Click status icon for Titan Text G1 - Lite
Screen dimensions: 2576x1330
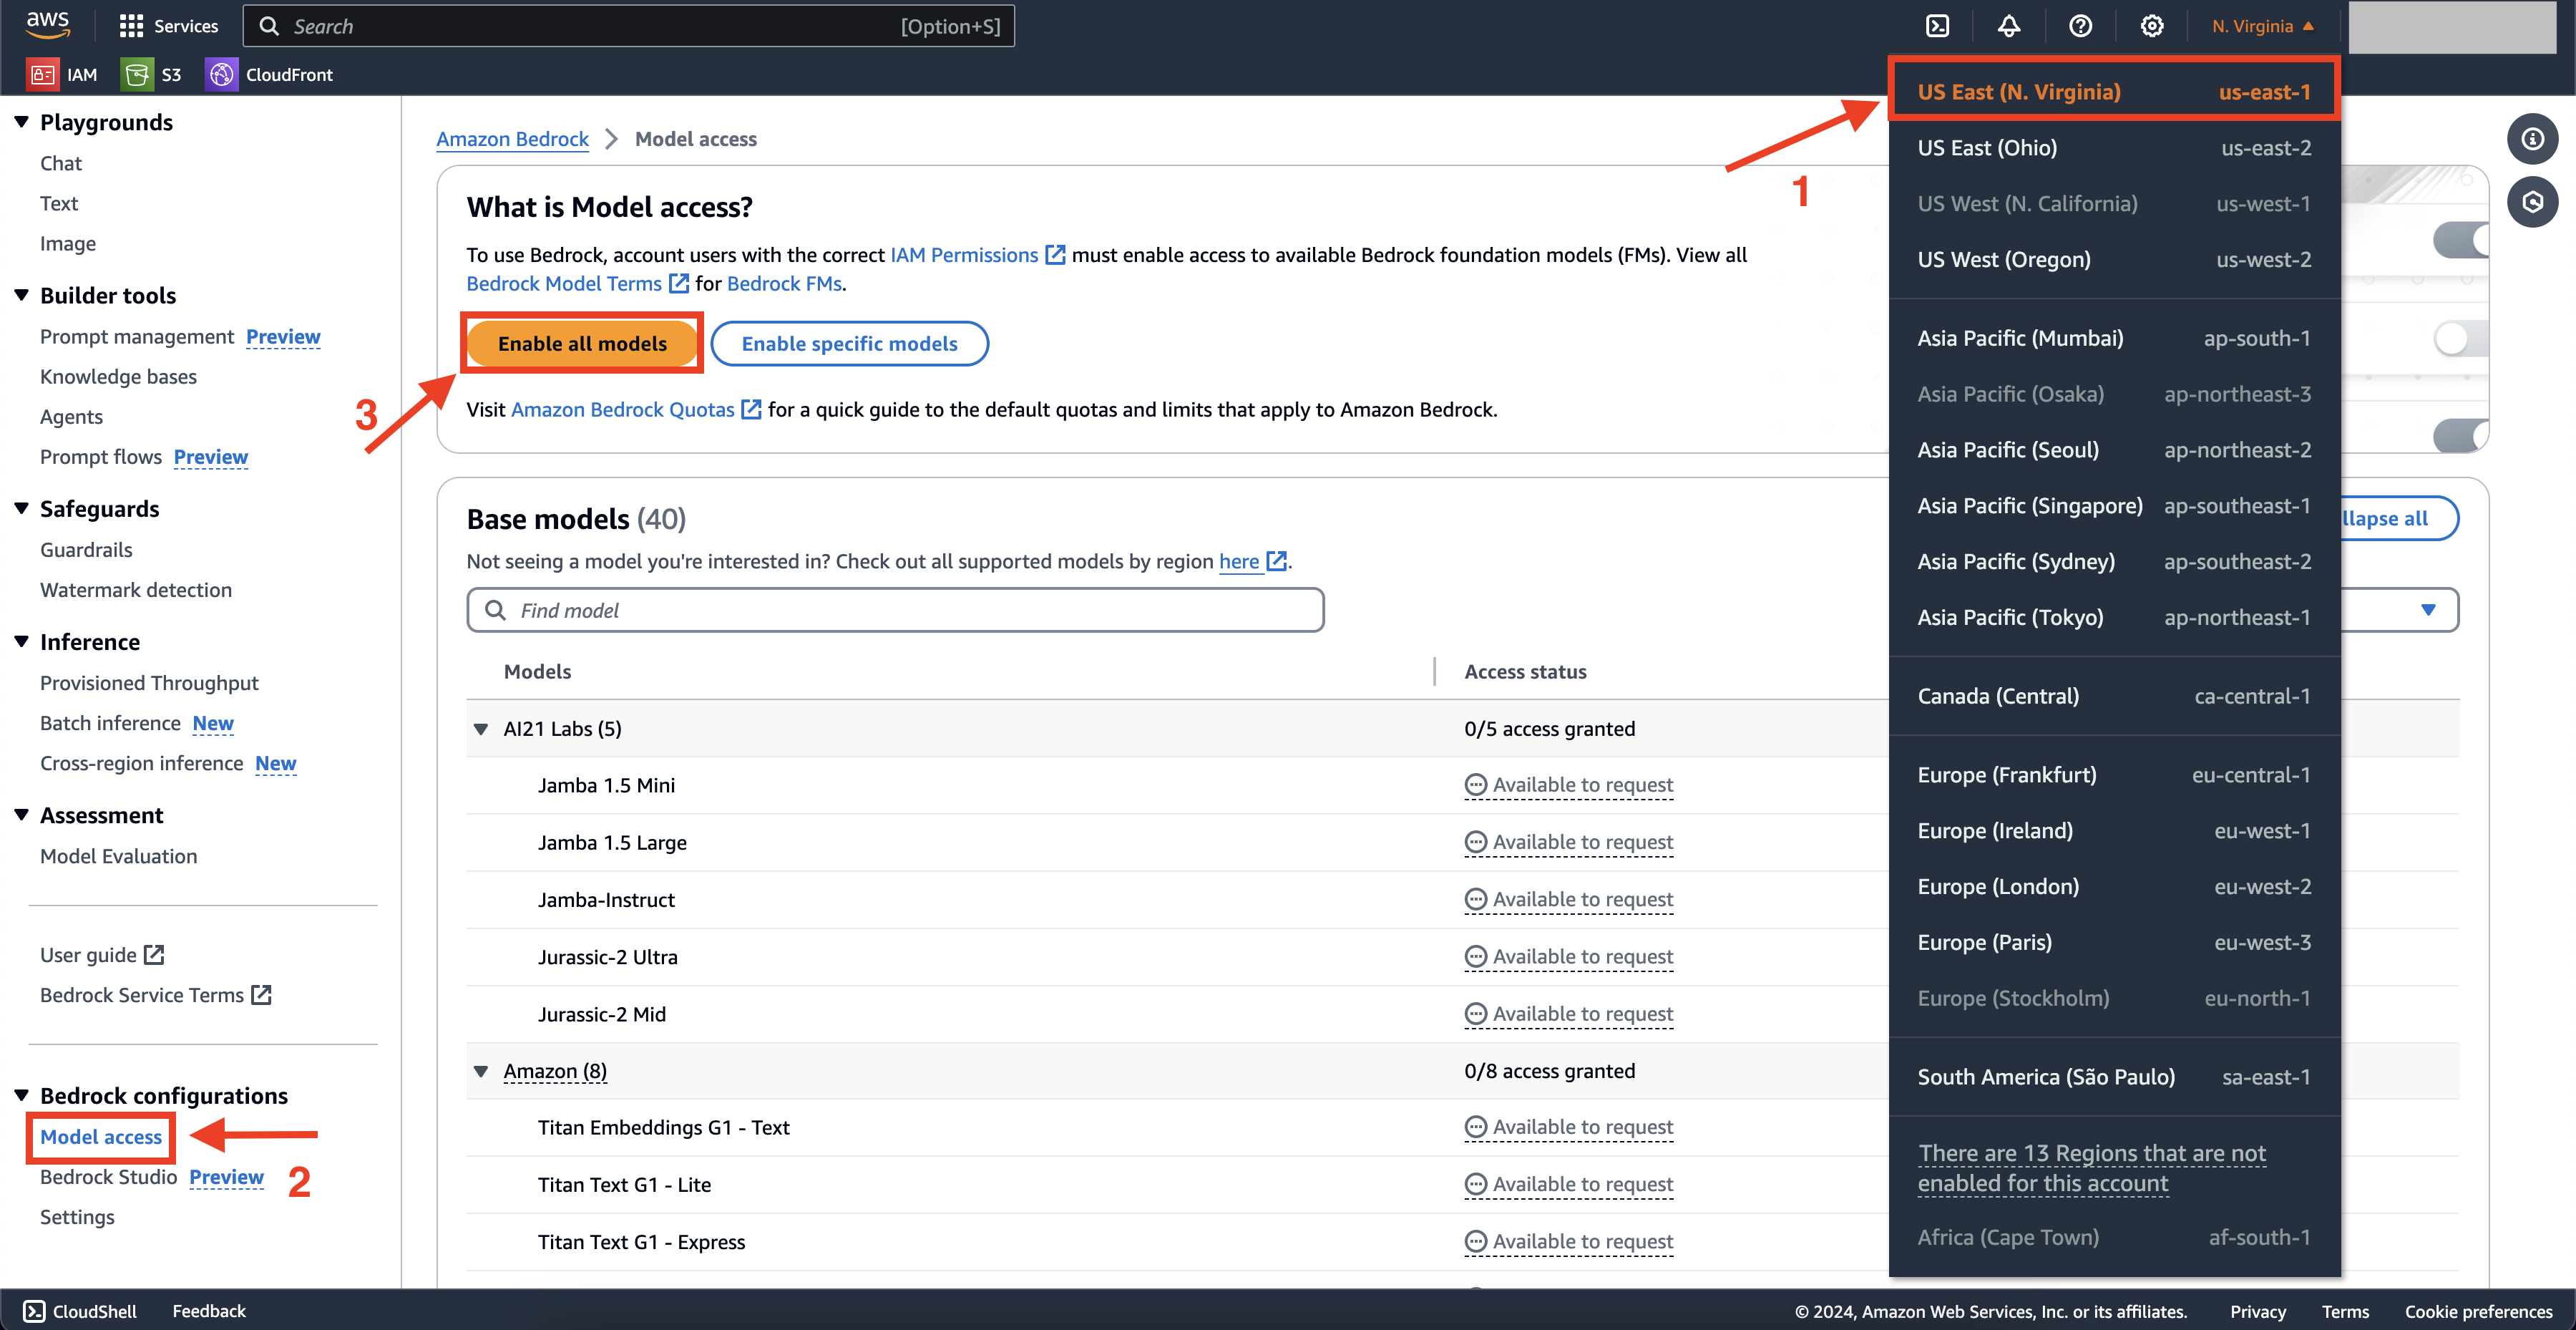(1476, 1185)
